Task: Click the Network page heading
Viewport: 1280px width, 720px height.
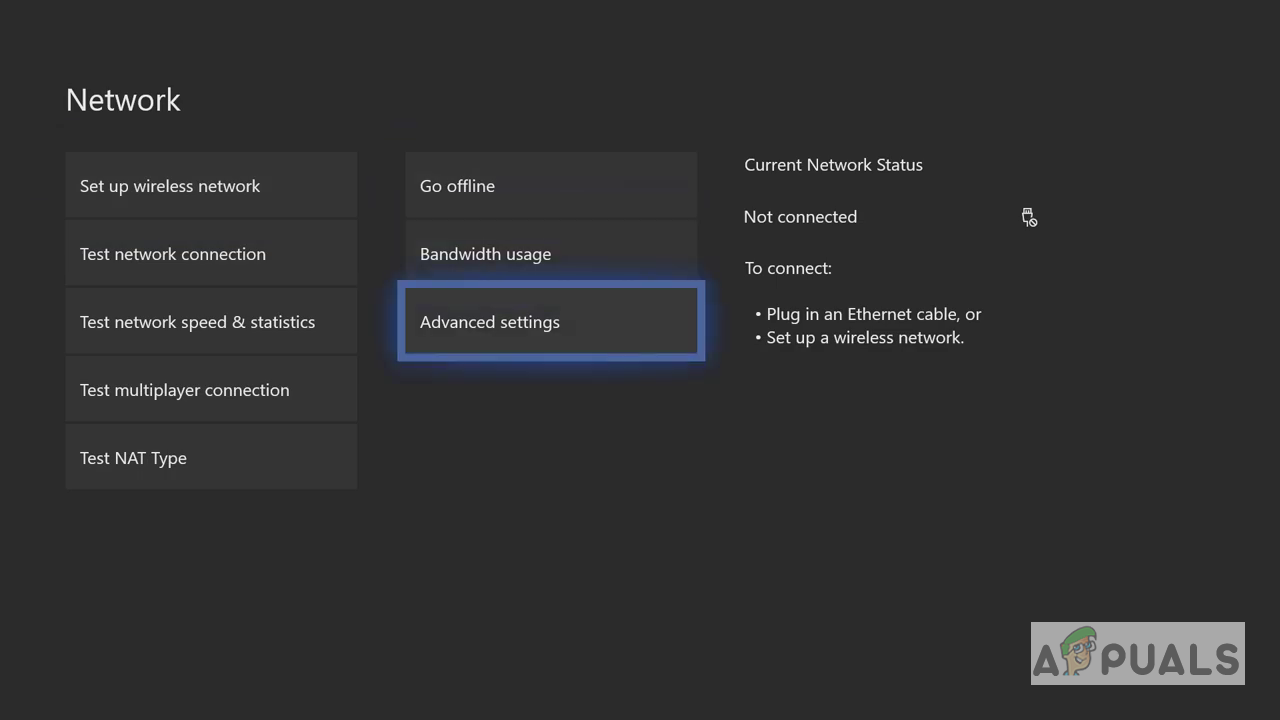Action: coord(123,100)
